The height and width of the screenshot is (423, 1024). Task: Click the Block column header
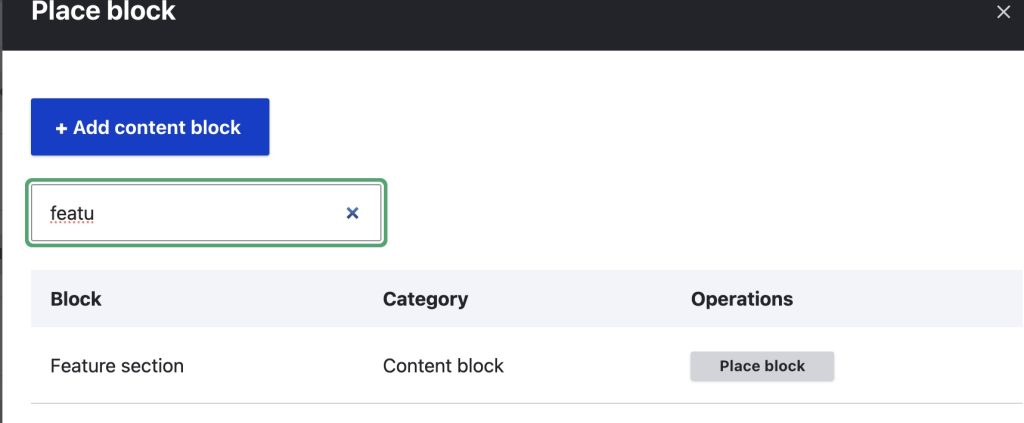pos(76,298)
